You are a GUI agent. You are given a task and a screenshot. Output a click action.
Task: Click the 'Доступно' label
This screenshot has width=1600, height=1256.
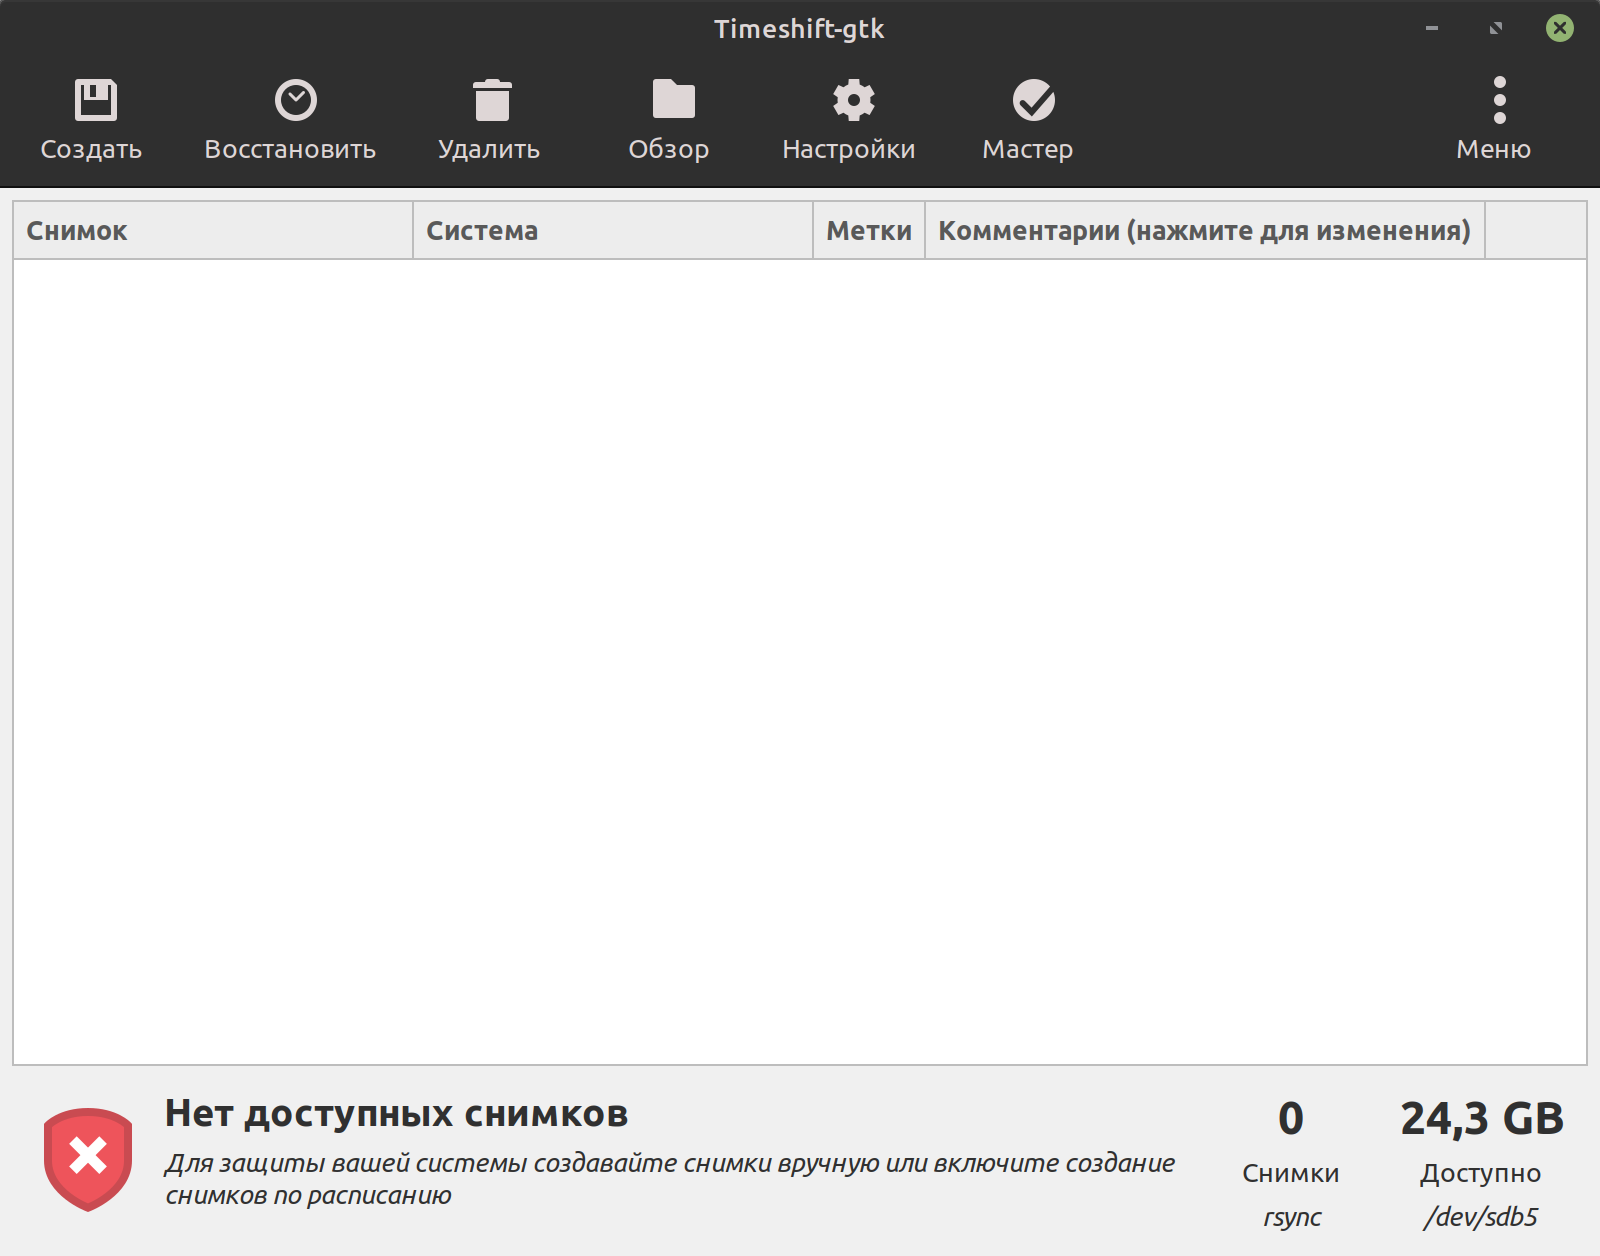(1481, 1174)
